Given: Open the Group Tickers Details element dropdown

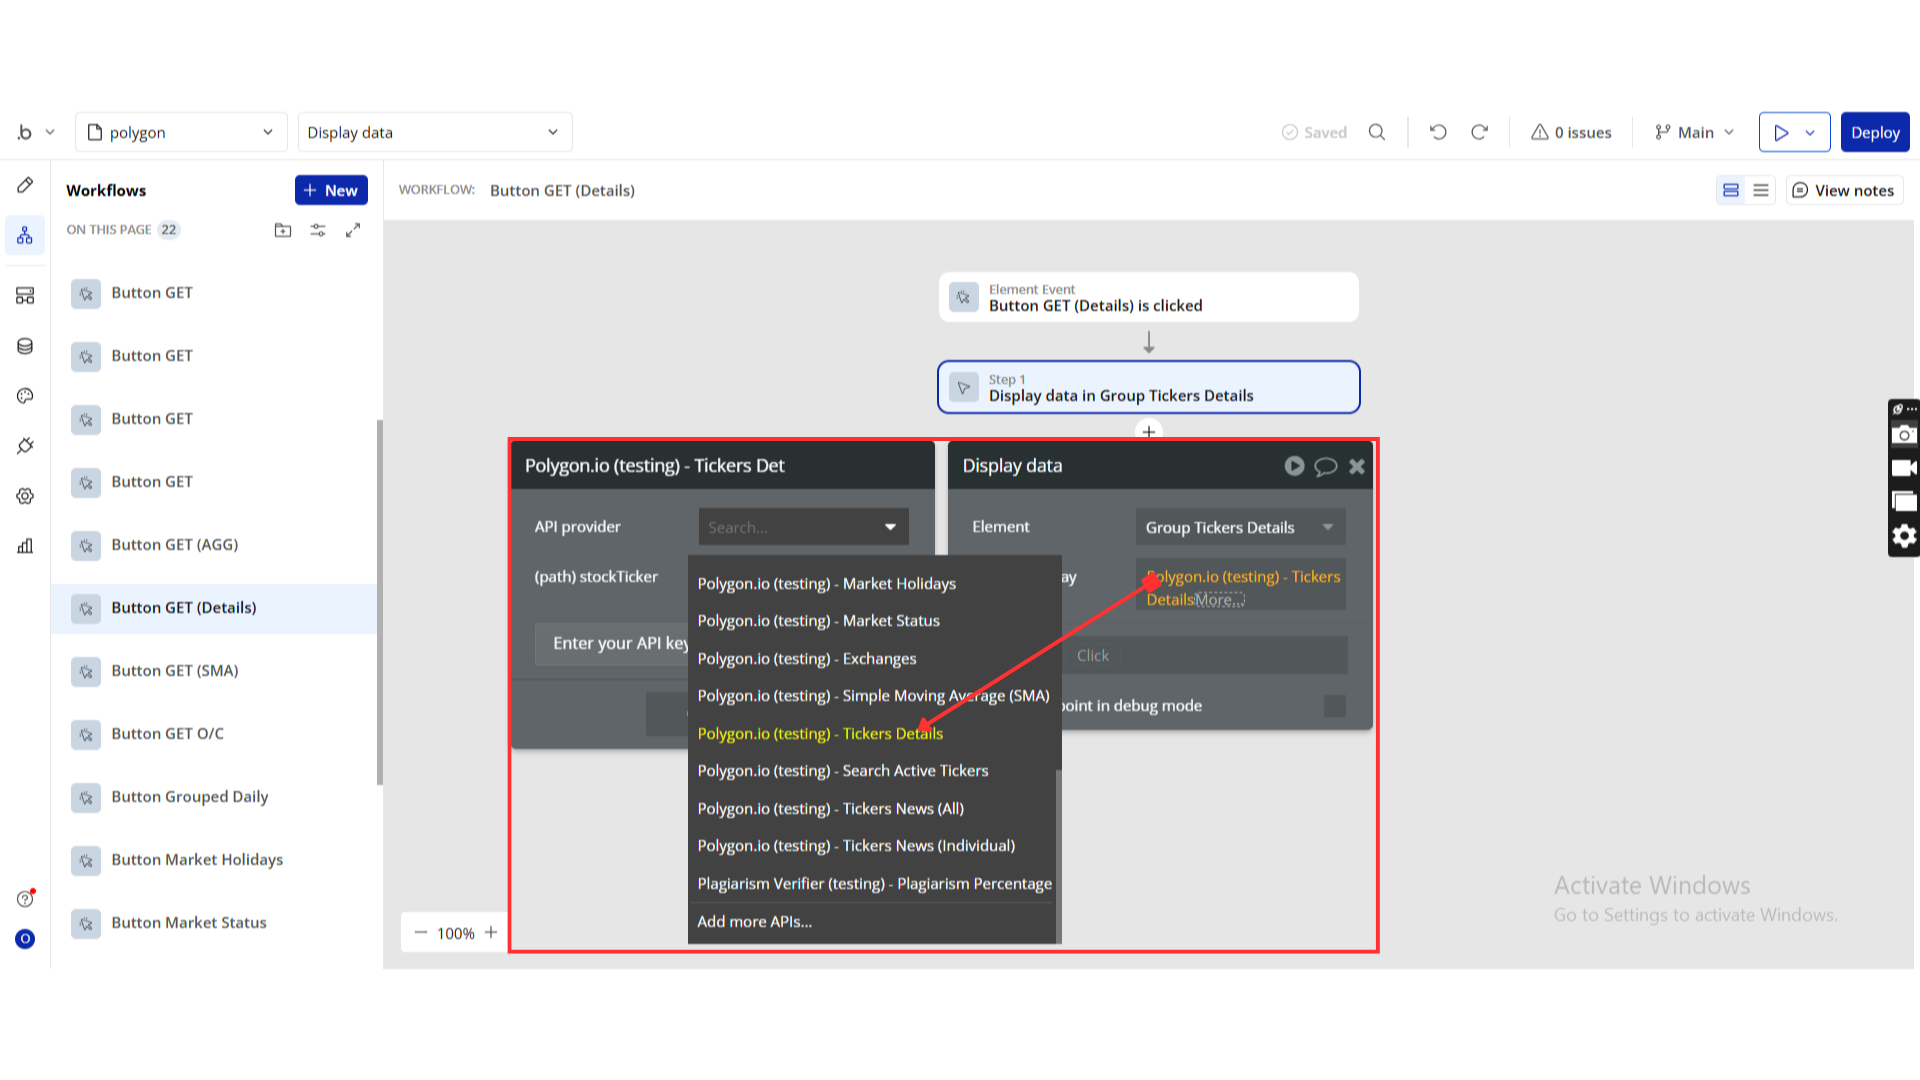Looking at the screenshot, I should 1239,527.
